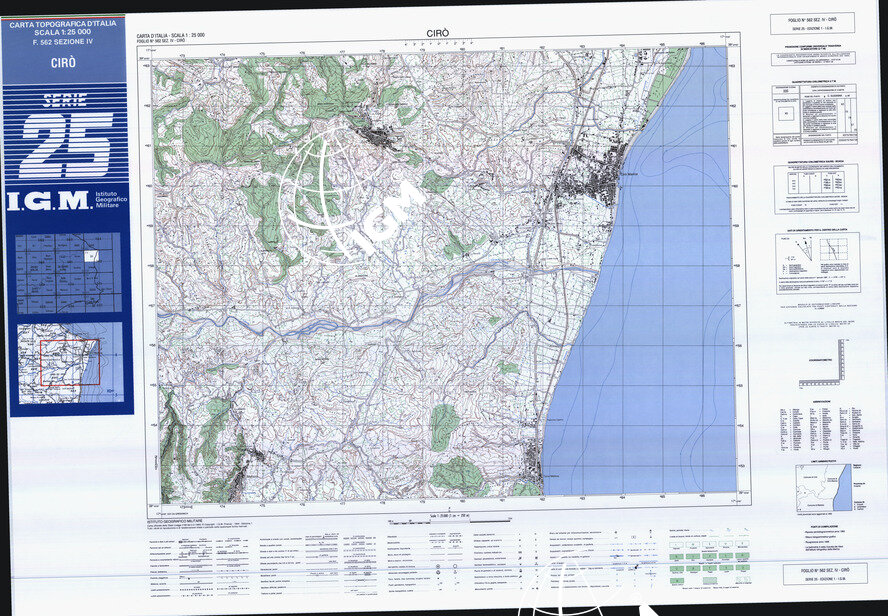Click the magnetic declination diagram
This screenshot has height=616, width=888.
[x=817, y=263]
